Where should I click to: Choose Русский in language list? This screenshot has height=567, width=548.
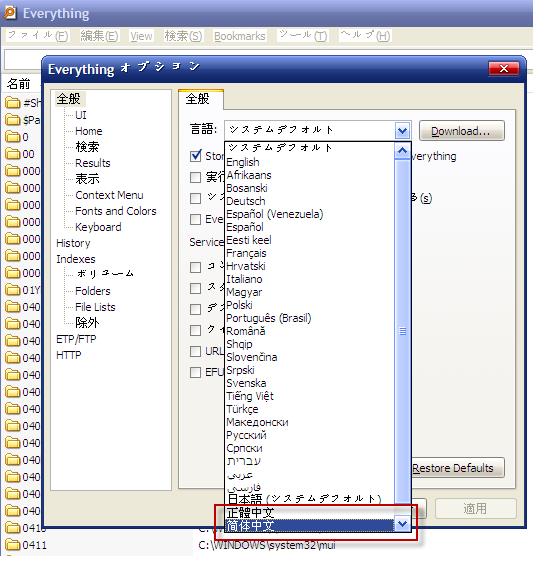coord(246,435)
